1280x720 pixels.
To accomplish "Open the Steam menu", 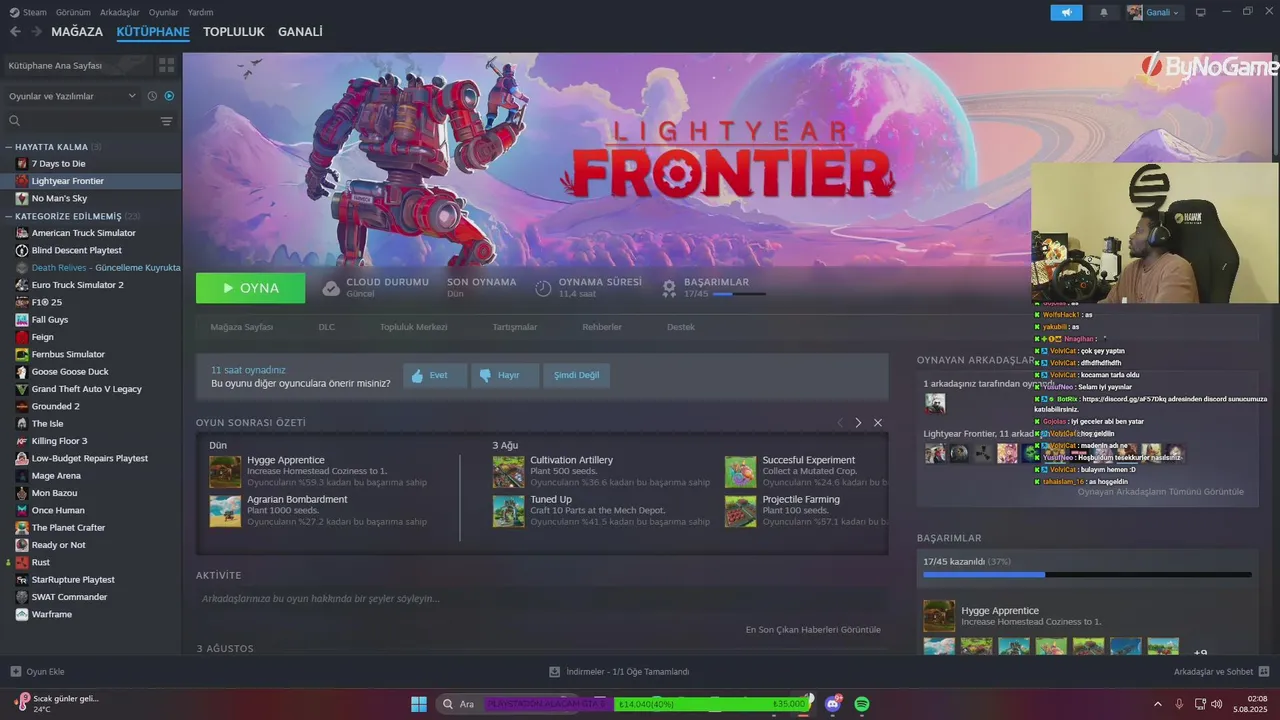I will tap(28, 12).
